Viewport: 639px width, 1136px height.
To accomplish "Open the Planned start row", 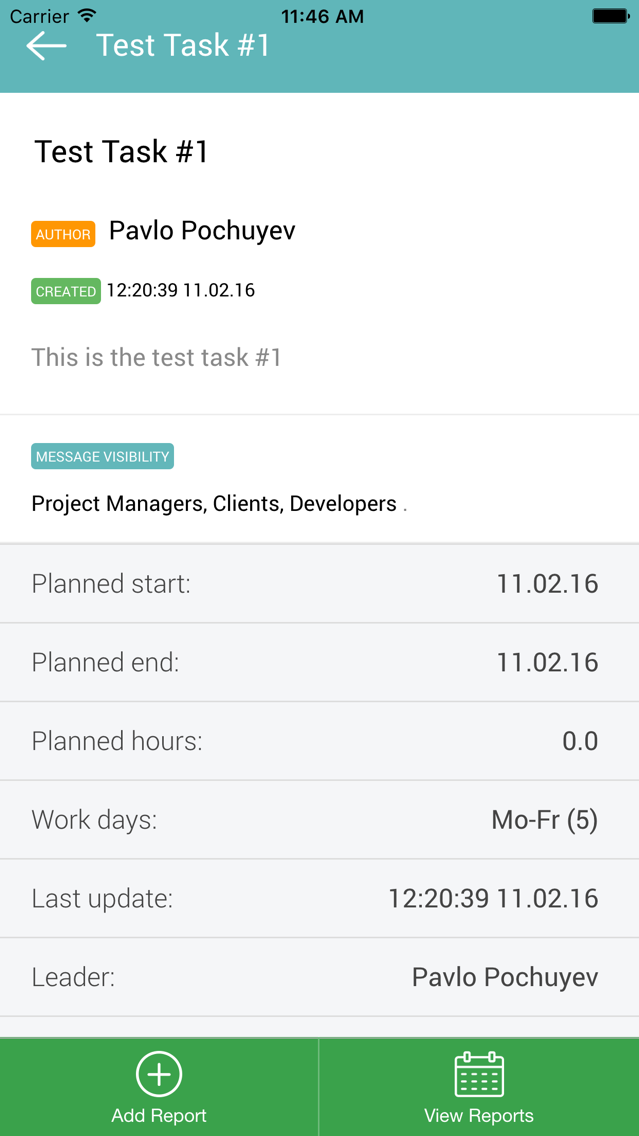I will pyautogui.click(x=320, y=583).
